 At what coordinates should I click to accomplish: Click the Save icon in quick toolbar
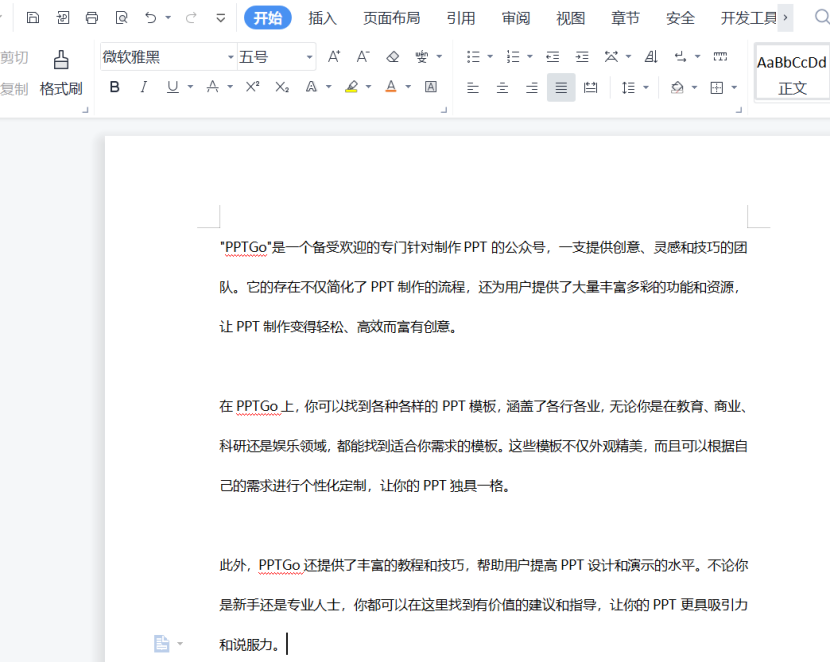click(x=33, y=18)
